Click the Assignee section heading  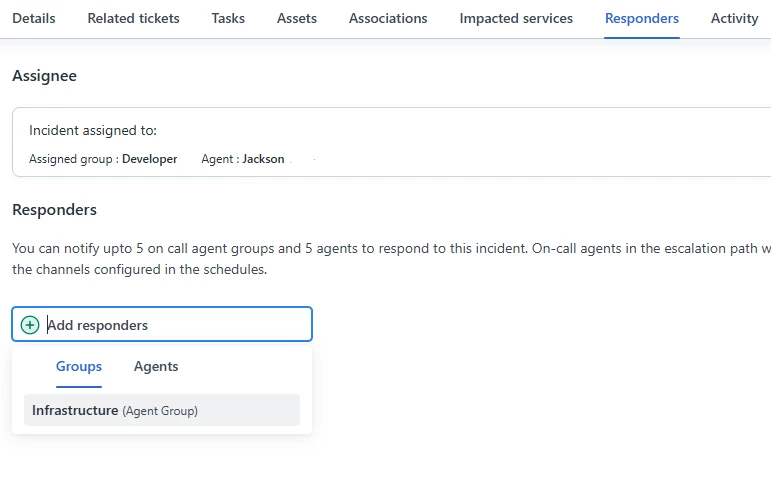click(x=44, y=76)
